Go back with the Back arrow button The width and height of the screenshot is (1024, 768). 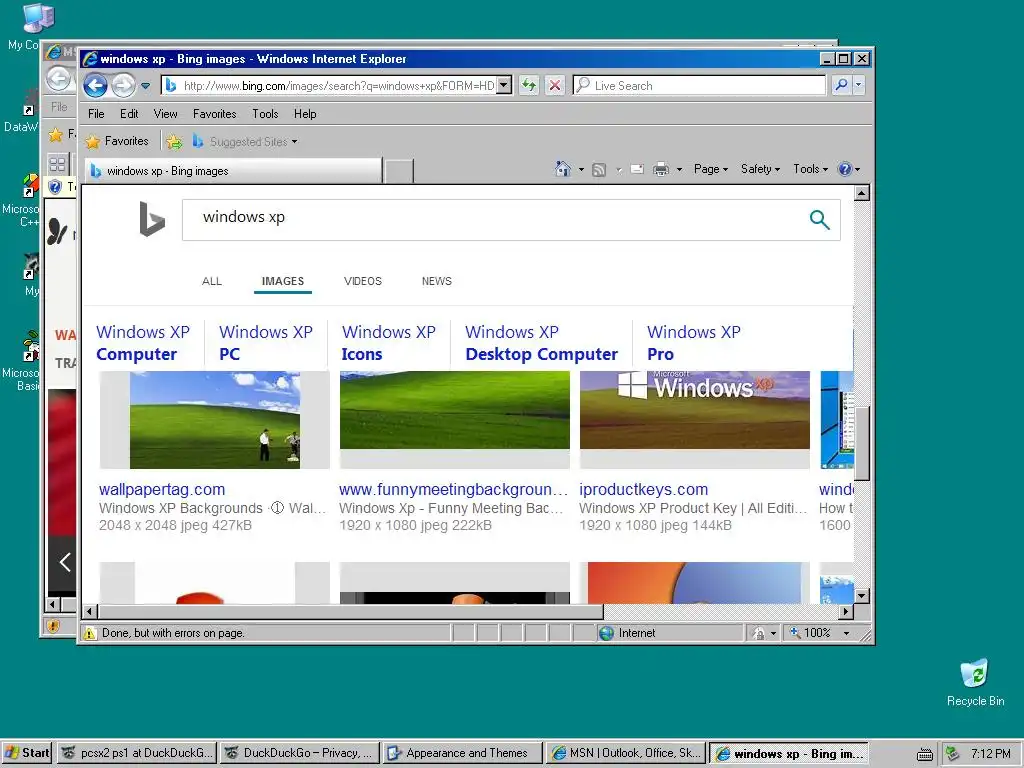[95, 85]
